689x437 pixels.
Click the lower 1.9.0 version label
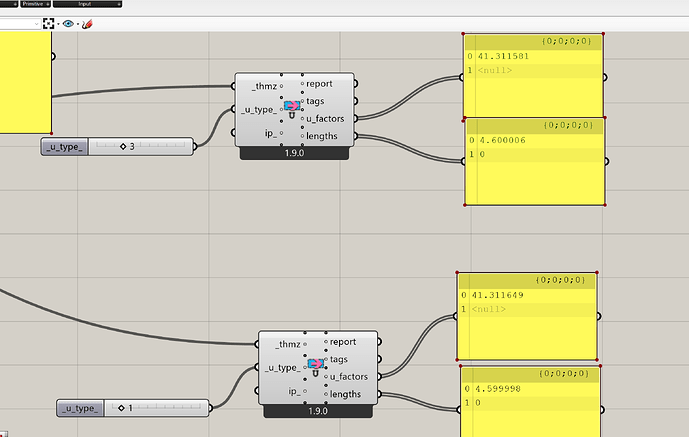pos(318,410)
